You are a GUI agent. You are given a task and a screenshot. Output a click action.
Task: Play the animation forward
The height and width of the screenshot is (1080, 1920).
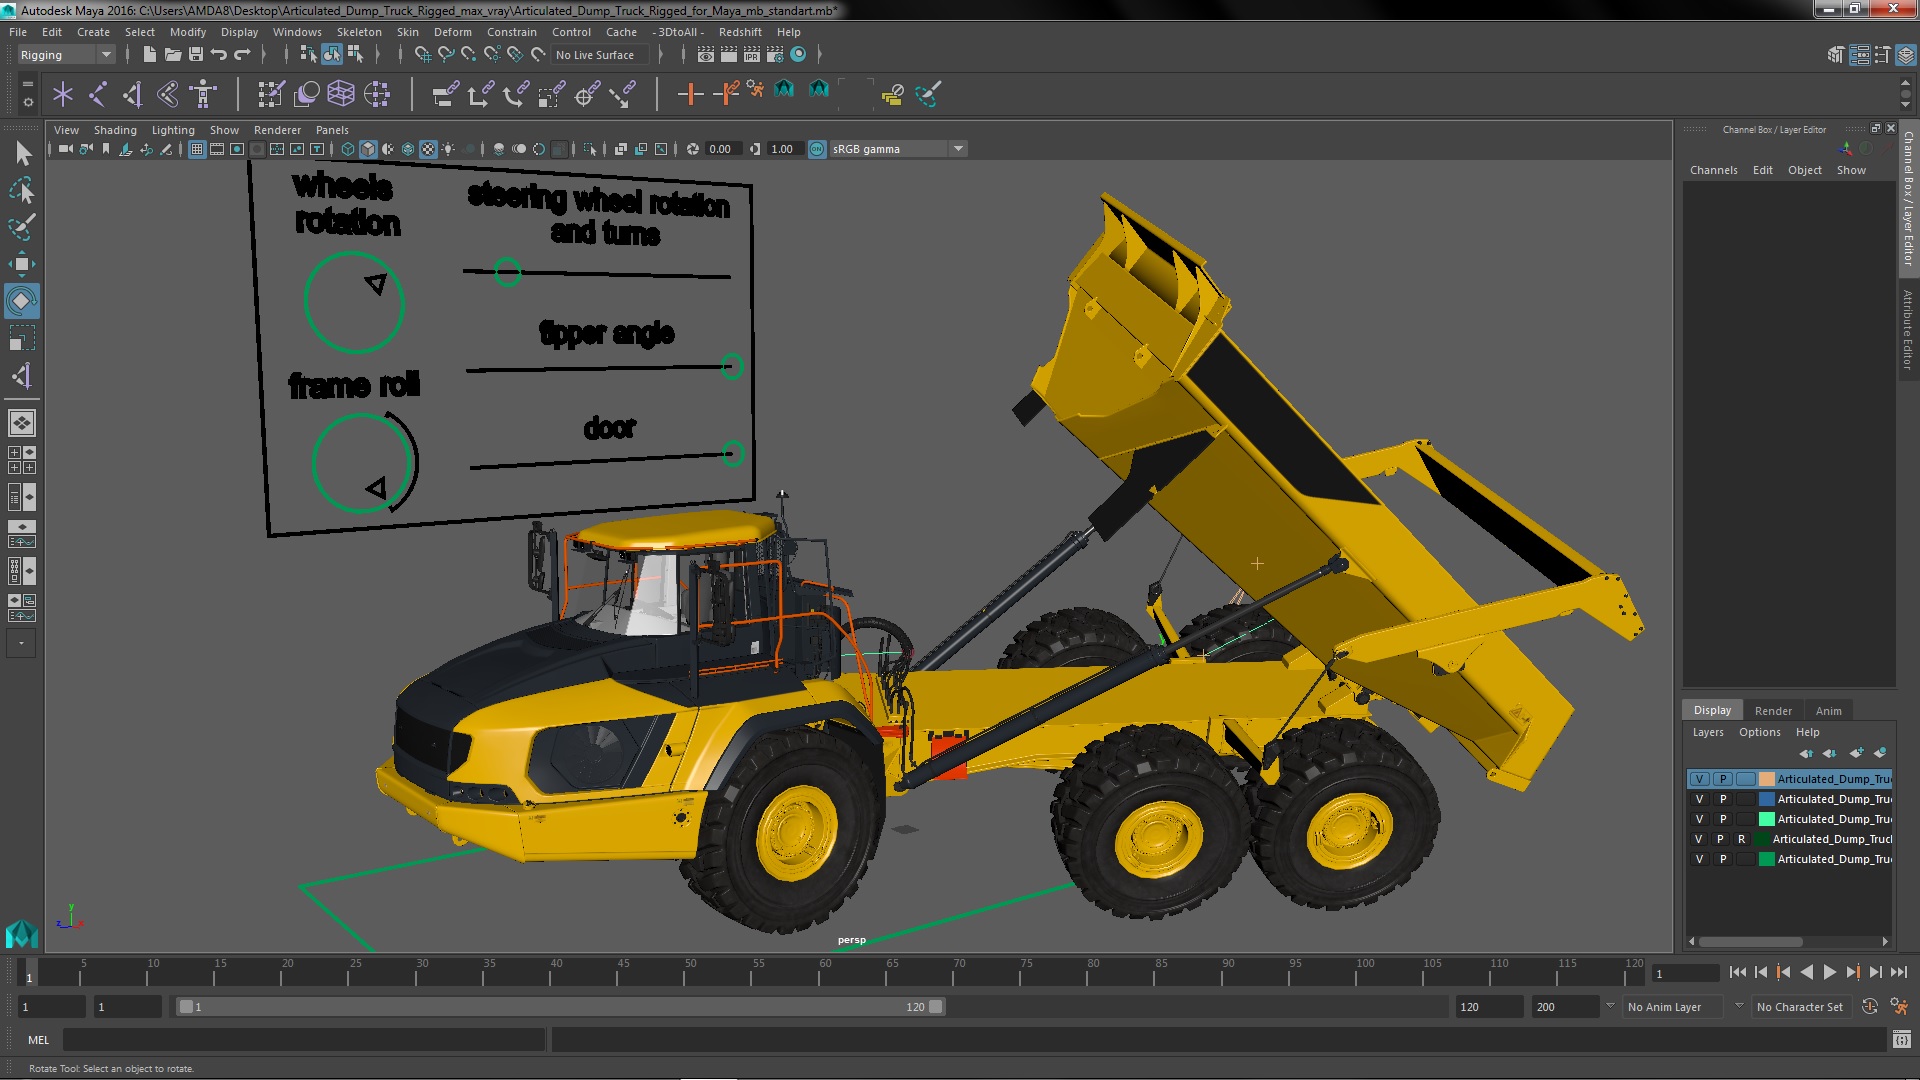coord(1829,972)
